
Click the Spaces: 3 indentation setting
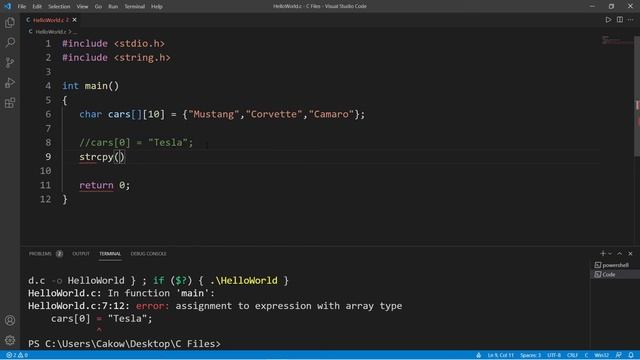(530, 355)
